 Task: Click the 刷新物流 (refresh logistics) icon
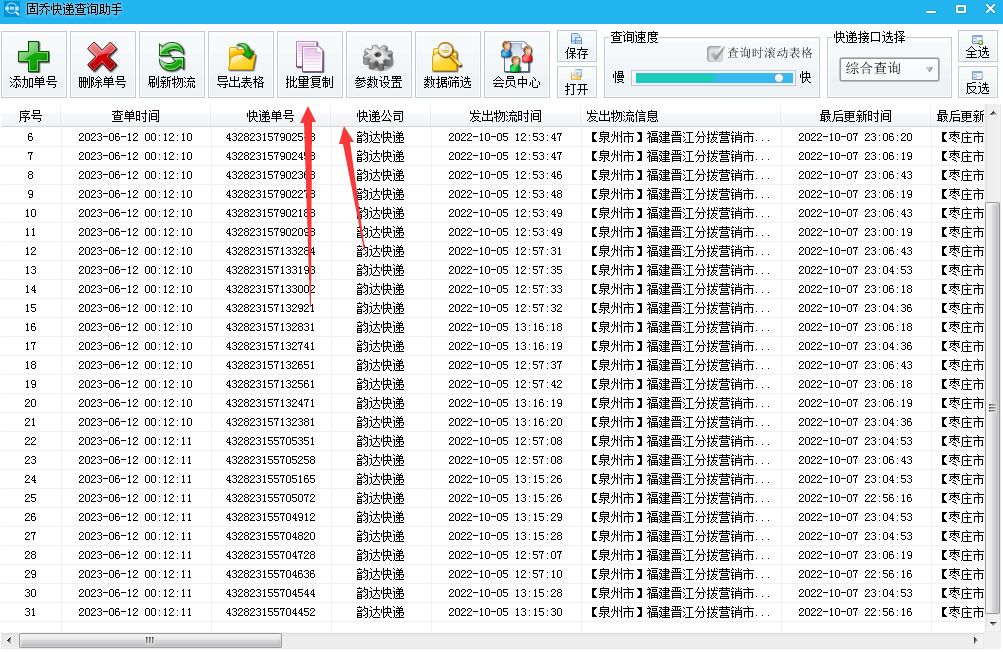(170, 62)
